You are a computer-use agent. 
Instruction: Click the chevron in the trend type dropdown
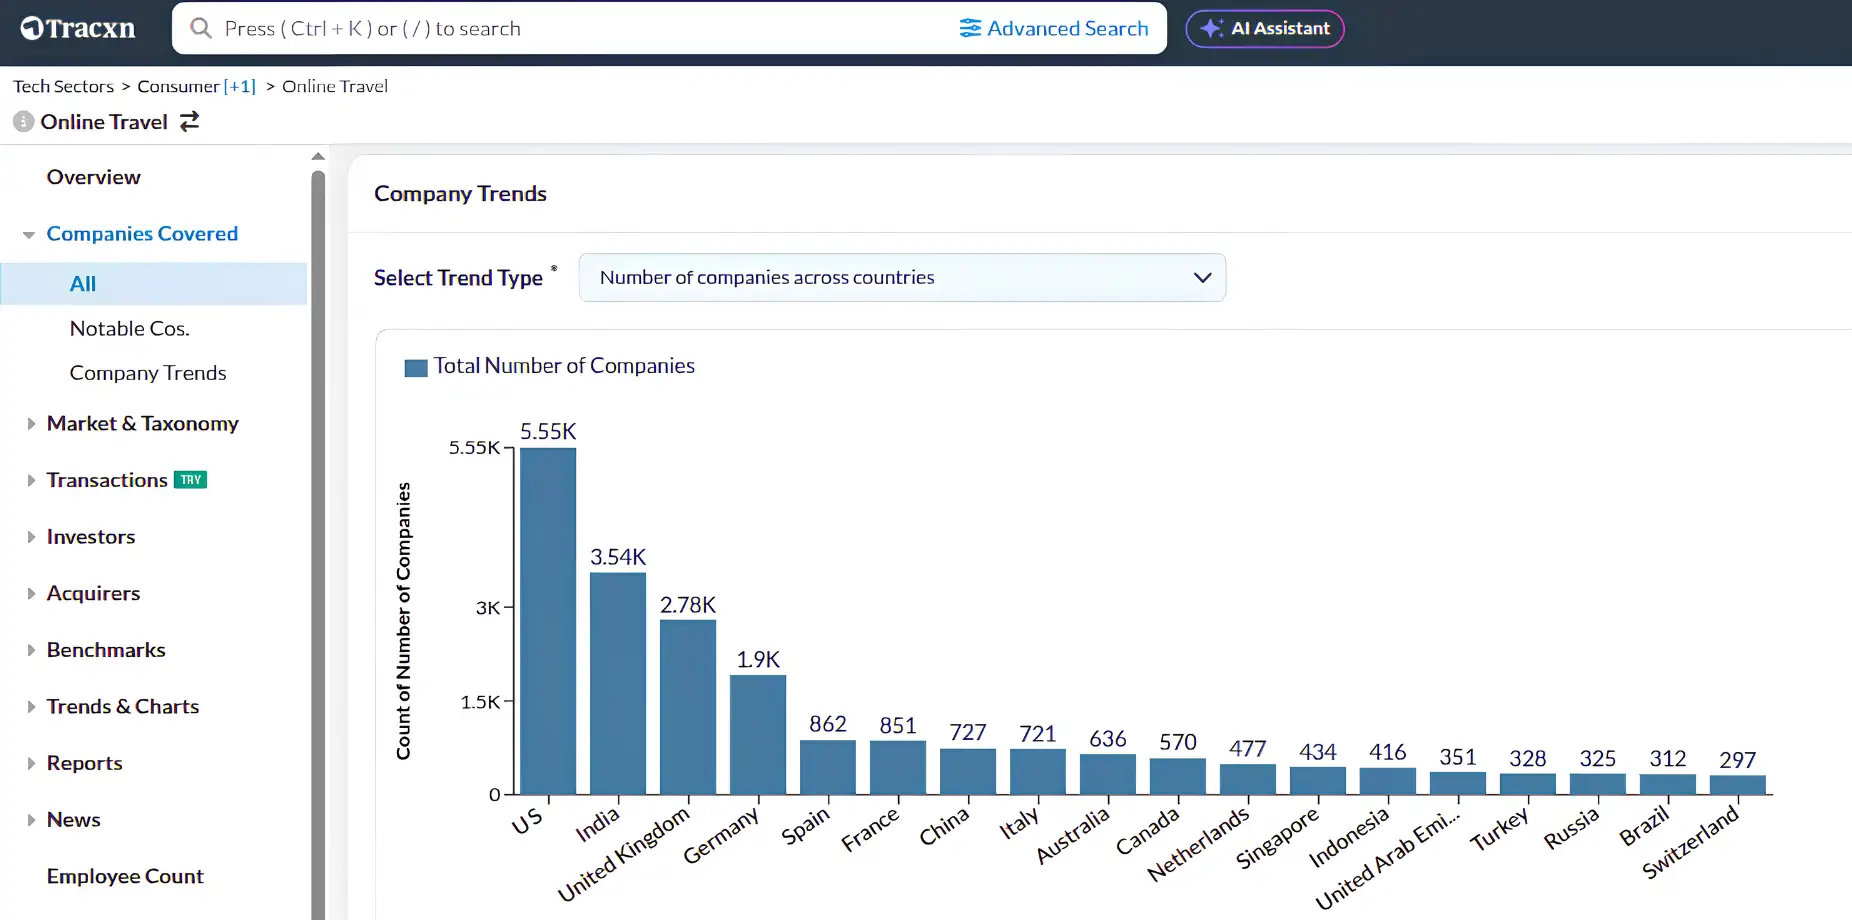tap(1202, 278)
